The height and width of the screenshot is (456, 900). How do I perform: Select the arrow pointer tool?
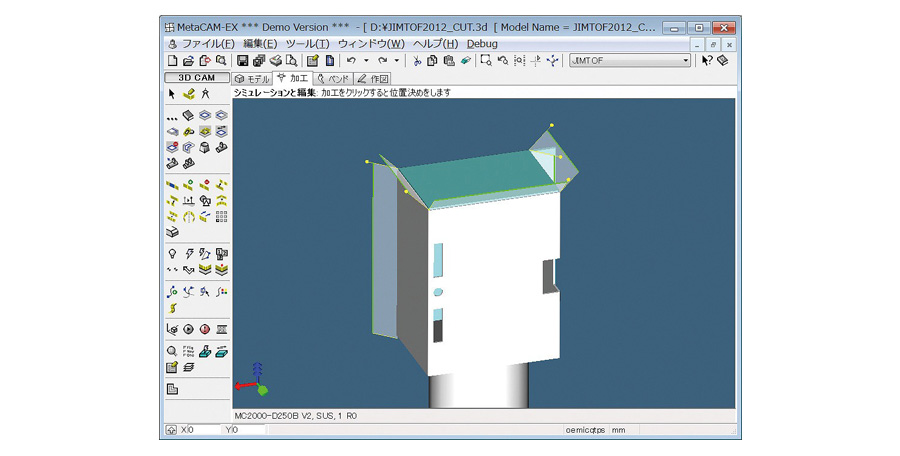pos(172,94)
